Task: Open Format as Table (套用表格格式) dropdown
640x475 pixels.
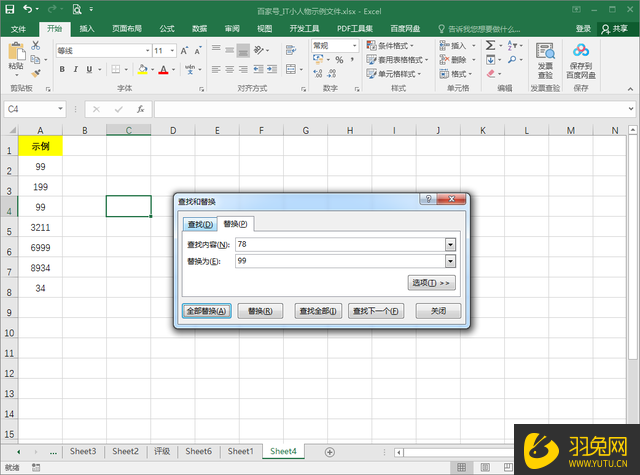Action: (x=398, y=60)
